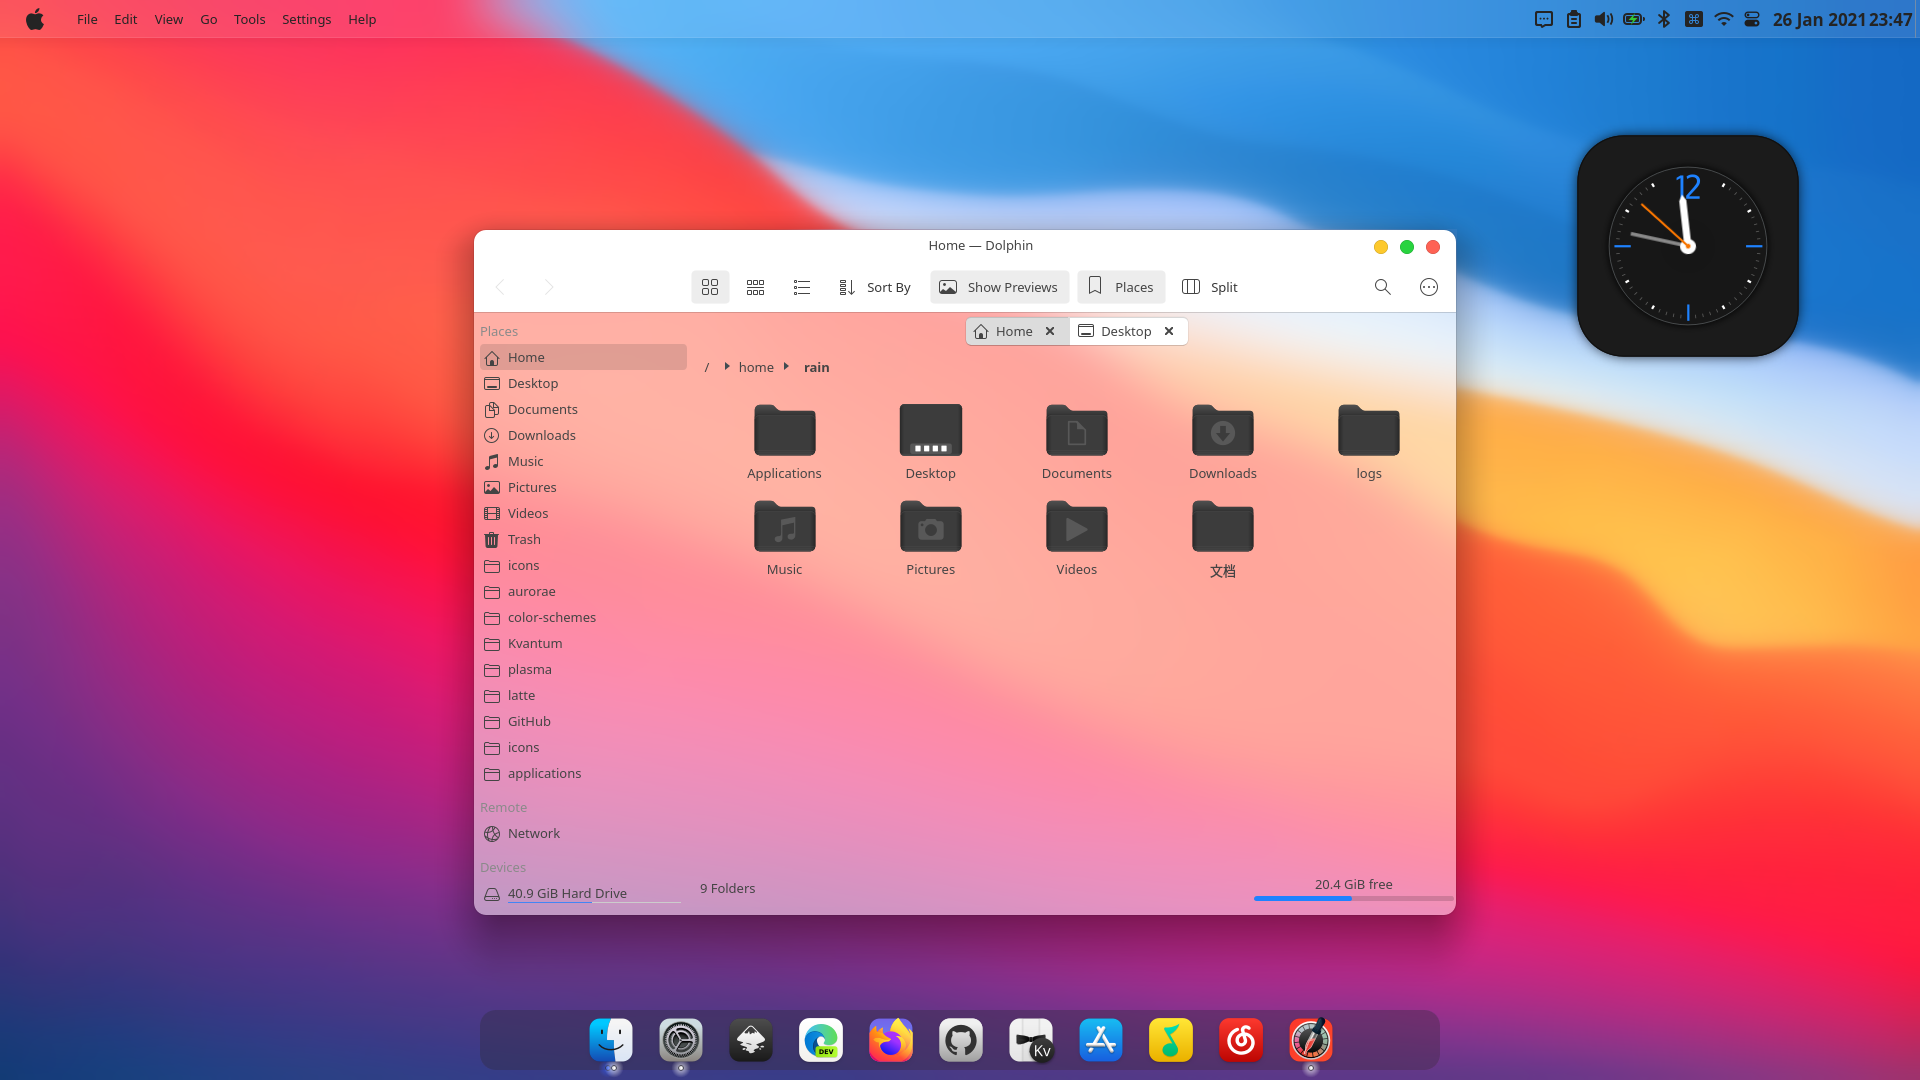Open Music in Places sidebar
This screenshot has height=1080, width=1920.
coord(583,461)
